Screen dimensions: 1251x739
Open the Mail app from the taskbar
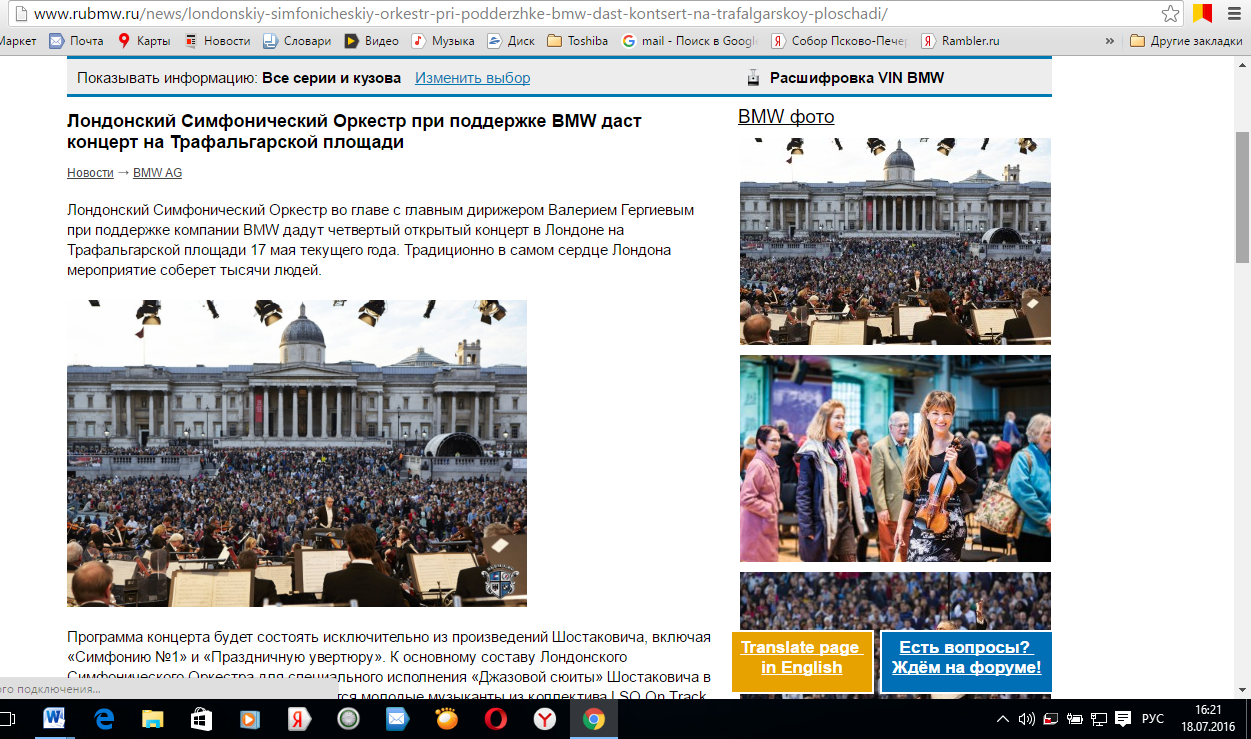coord(398,719)
